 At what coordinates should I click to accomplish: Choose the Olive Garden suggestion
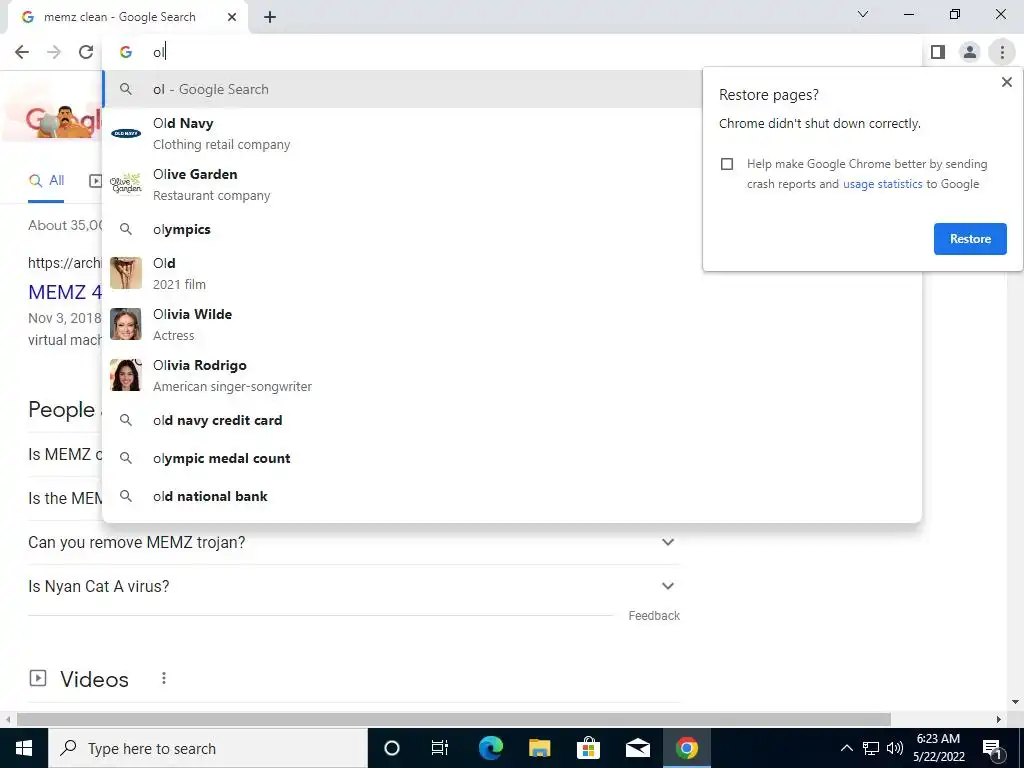[x=512, y=185]
